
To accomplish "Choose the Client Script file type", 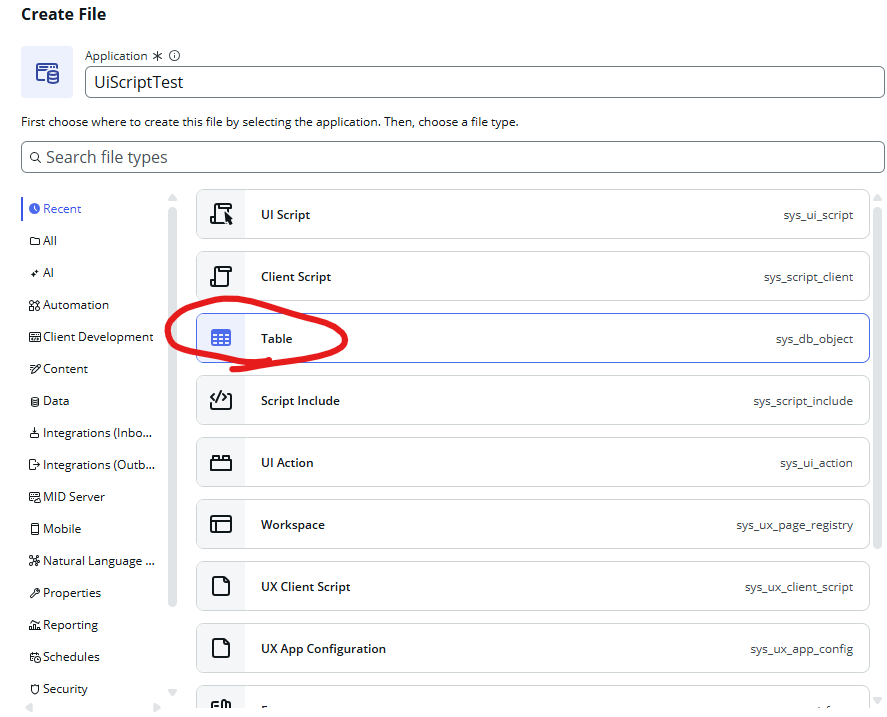I will [x=532, y=277].
